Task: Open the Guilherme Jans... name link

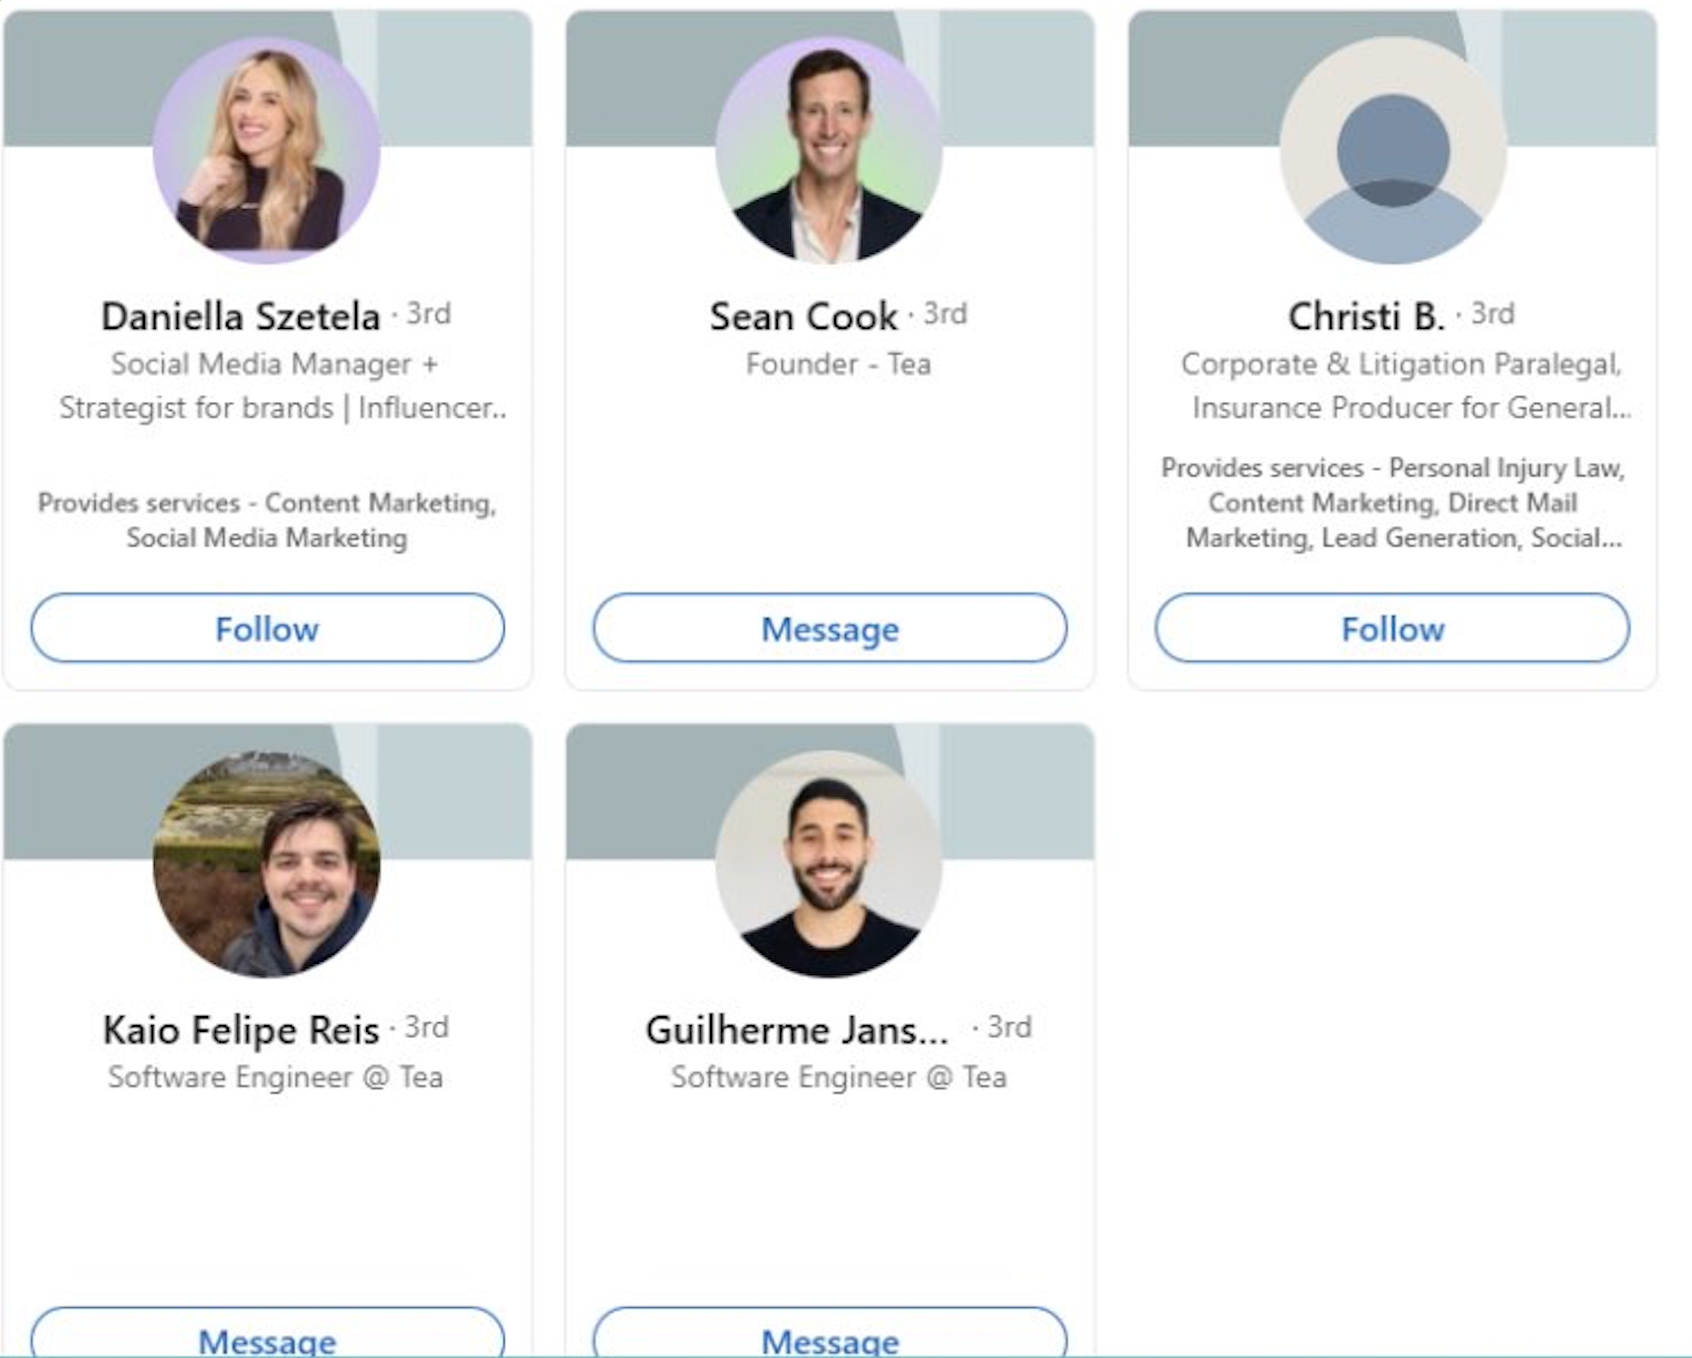Action: click(797, 1030)
